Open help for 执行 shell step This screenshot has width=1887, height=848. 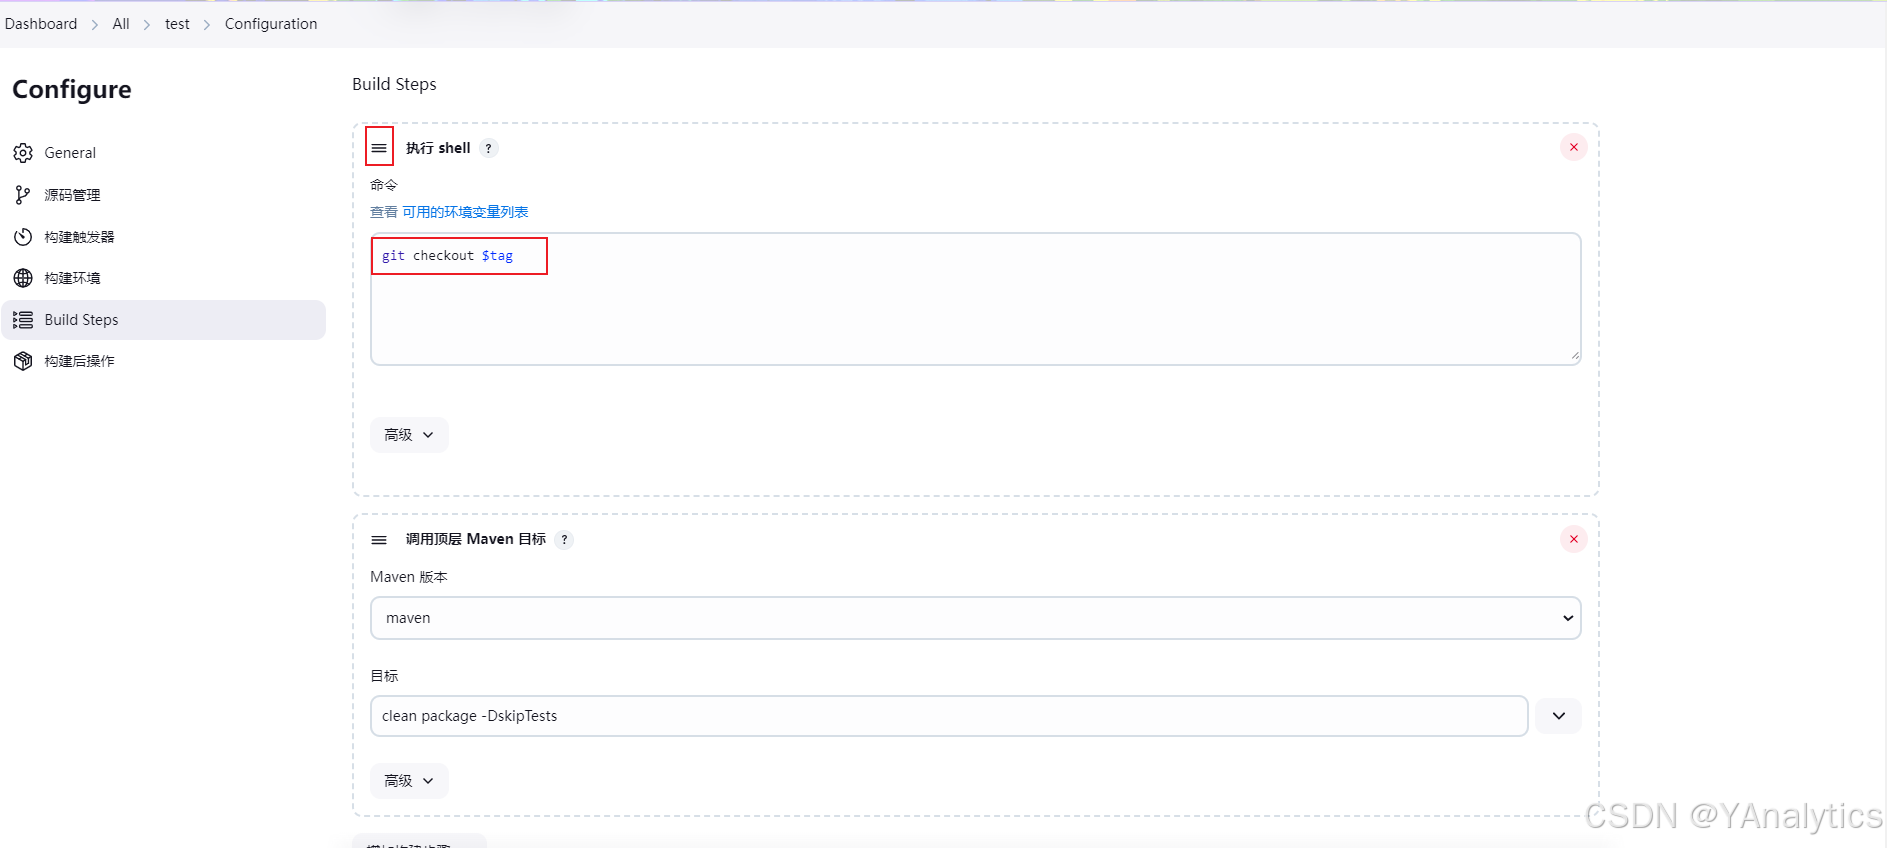coord(488,148)
